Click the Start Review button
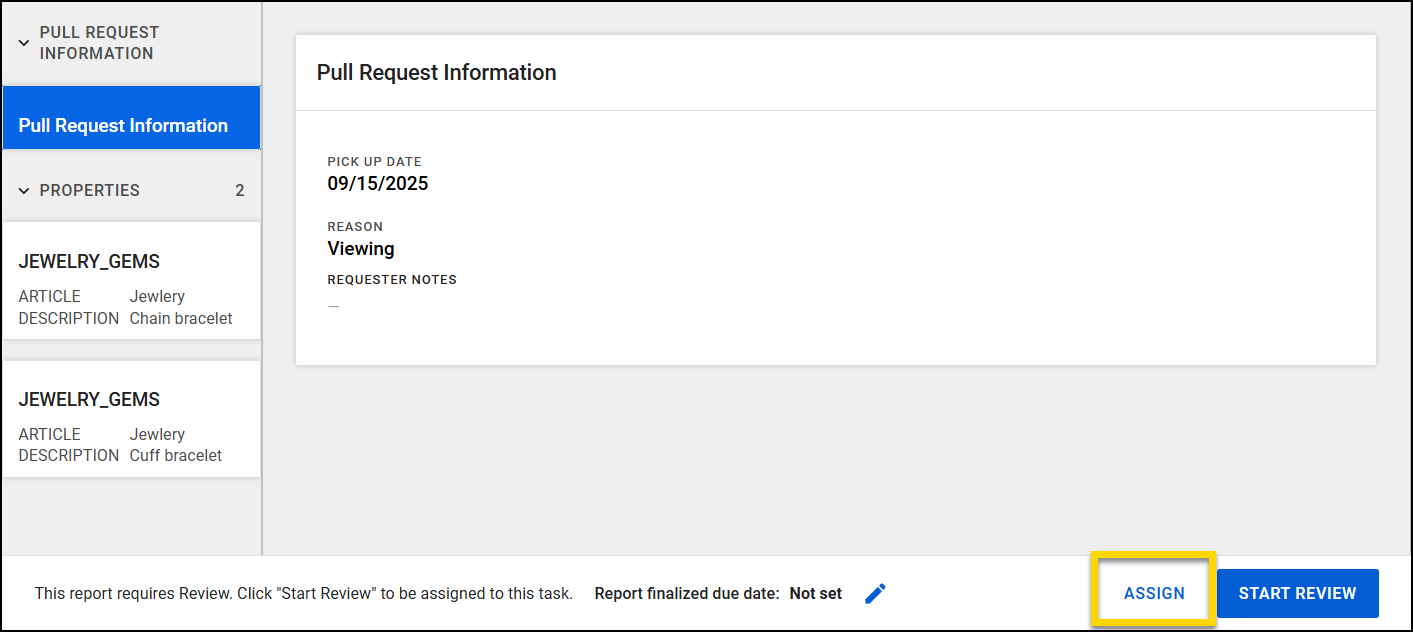 coord(1297,593)
